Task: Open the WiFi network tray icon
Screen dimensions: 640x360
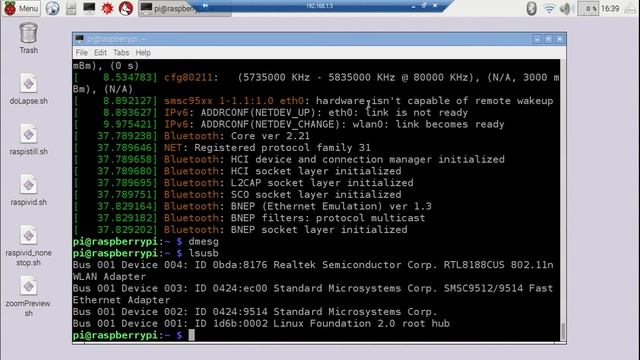Action: (549, 9)
